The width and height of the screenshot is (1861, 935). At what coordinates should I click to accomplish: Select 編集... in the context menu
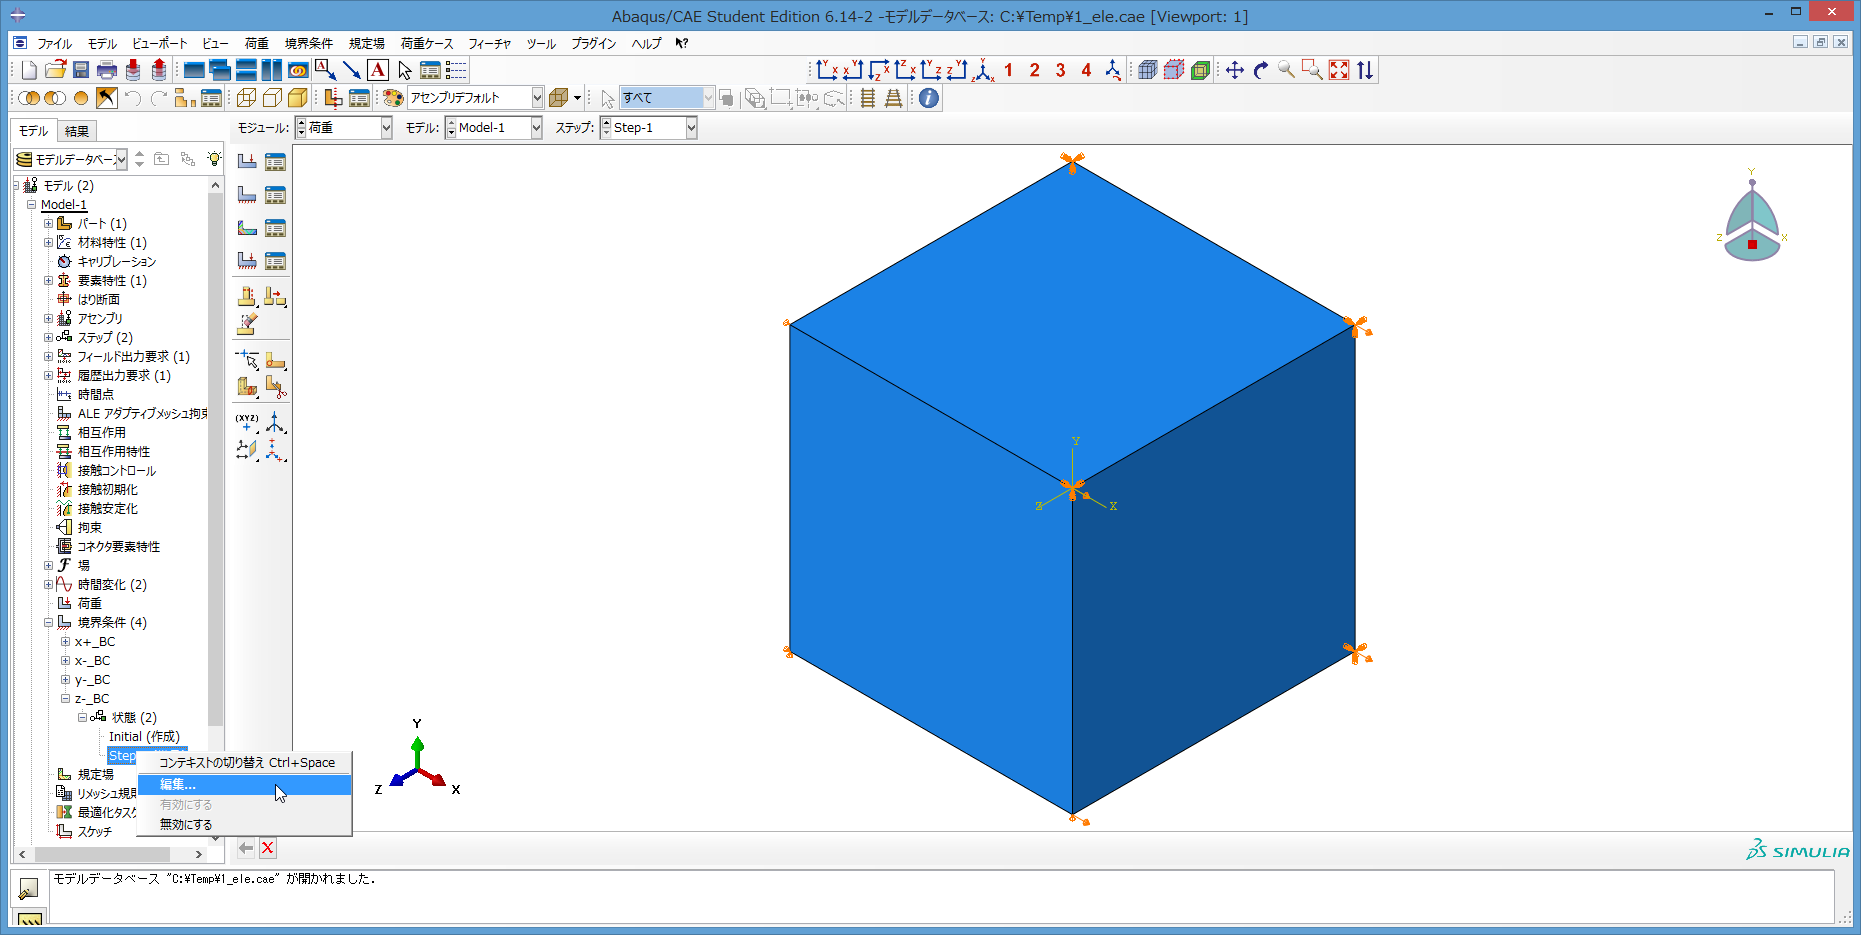(244, 785)
